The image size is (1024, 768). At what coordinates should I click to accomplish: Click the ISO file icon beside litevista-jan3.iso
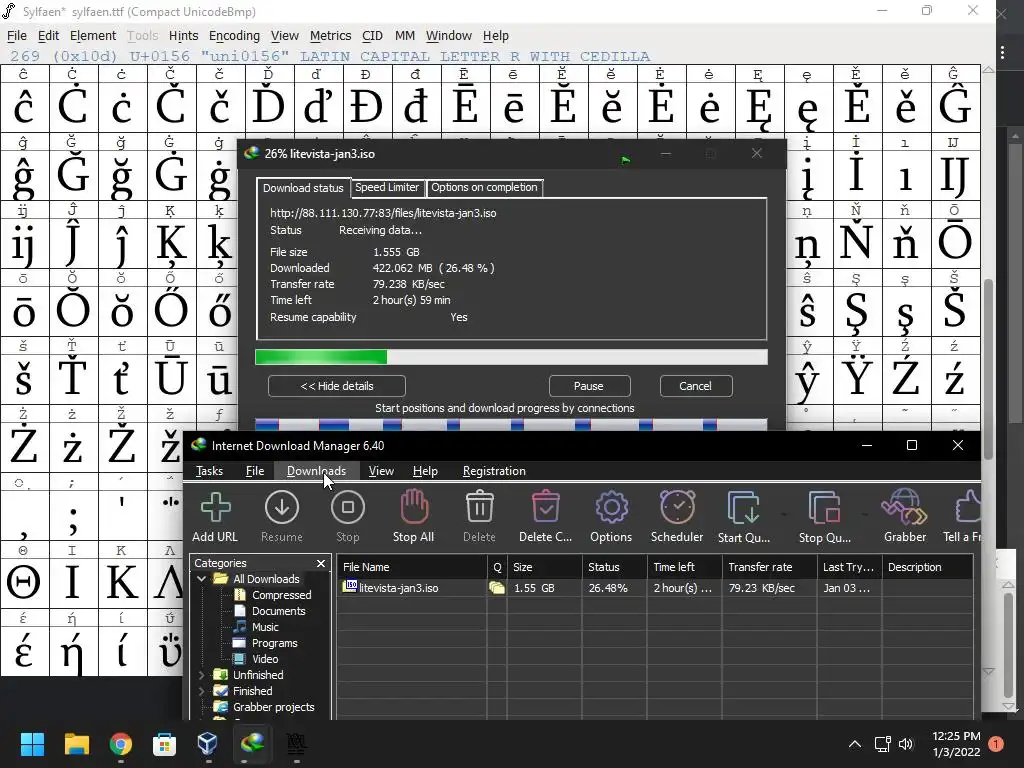coord(351,586)
